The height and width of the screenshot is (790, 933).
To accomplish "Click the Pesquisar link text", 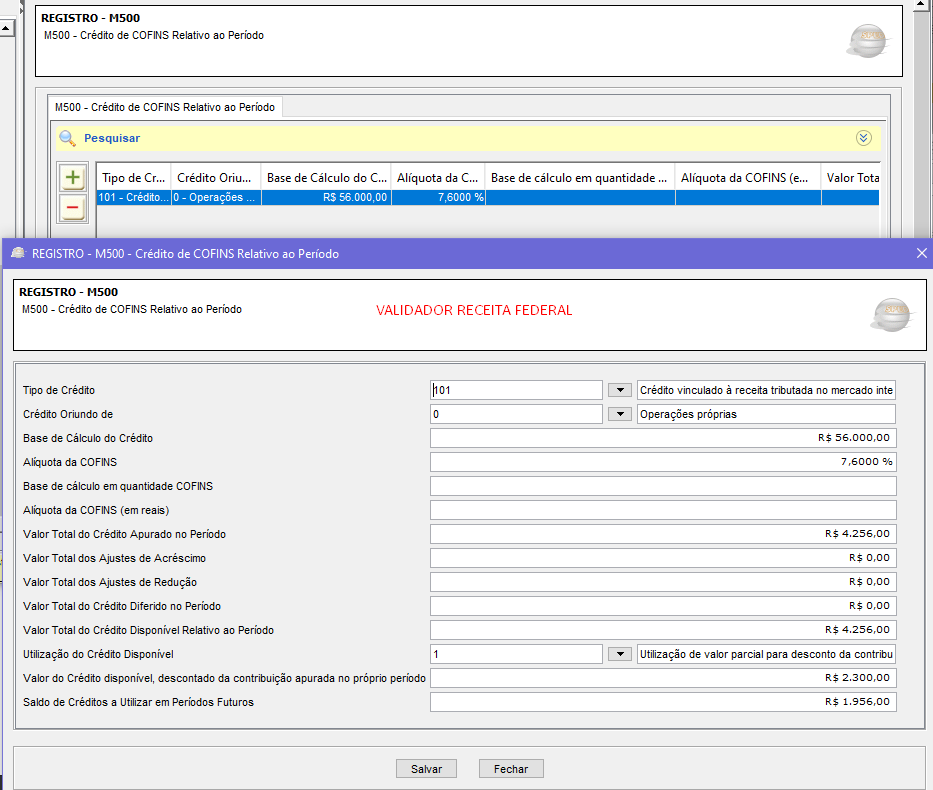I will (x=112, y=138).
